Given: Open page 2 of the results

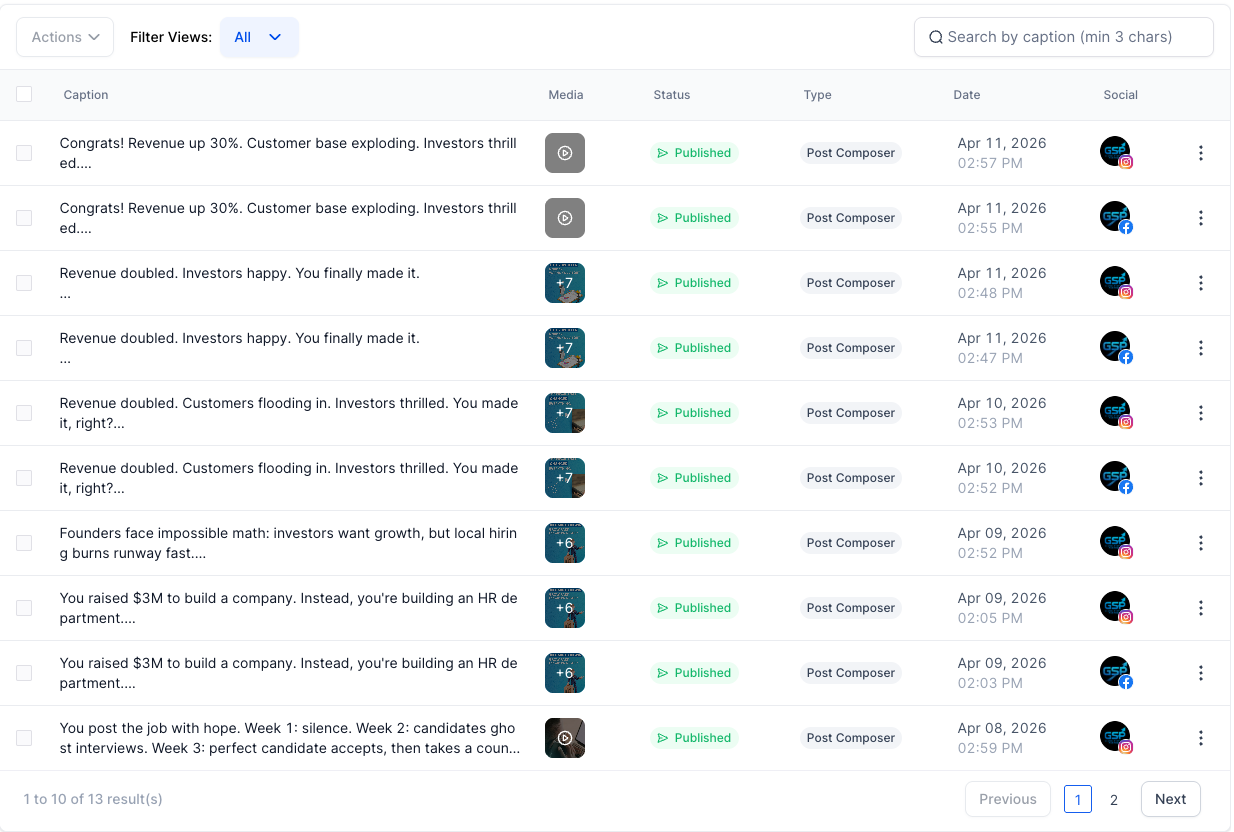Looking at the screenshot, I should [x=1114, y=799].
